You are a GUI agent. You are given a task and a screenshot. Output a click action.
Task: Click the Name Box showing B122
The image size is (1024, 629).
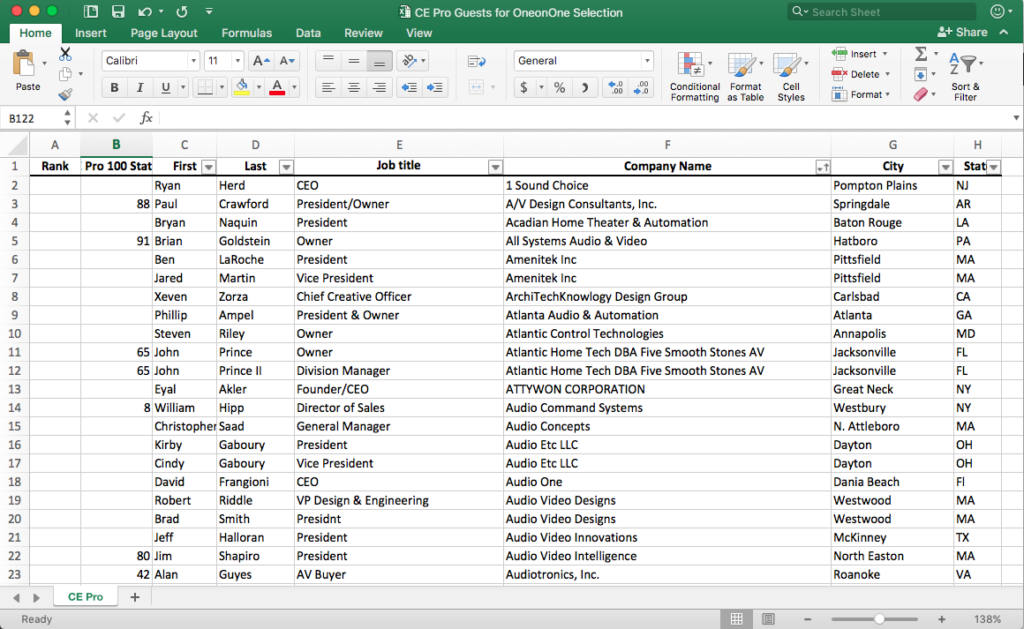pos(33,118)
